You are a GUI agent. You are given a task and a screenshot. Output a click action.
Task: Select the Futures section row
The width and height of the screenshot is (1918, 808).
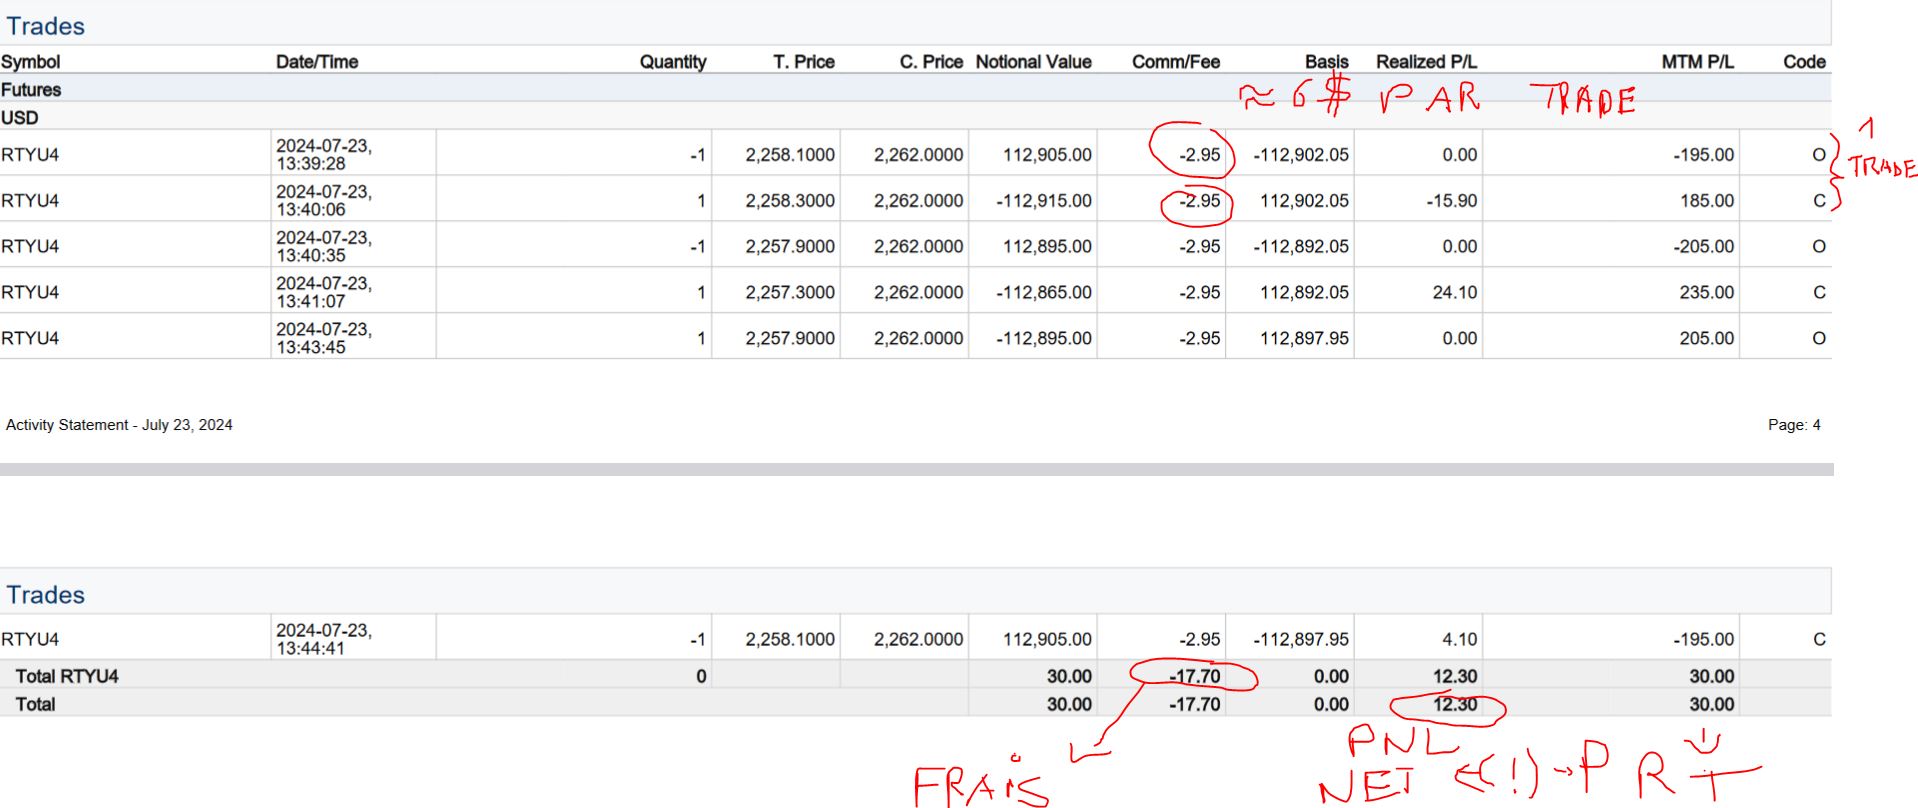pos(915,90)
